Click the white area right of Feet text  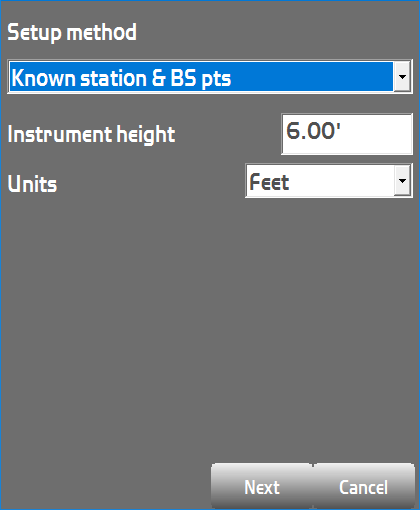click(x=342, y=181)
